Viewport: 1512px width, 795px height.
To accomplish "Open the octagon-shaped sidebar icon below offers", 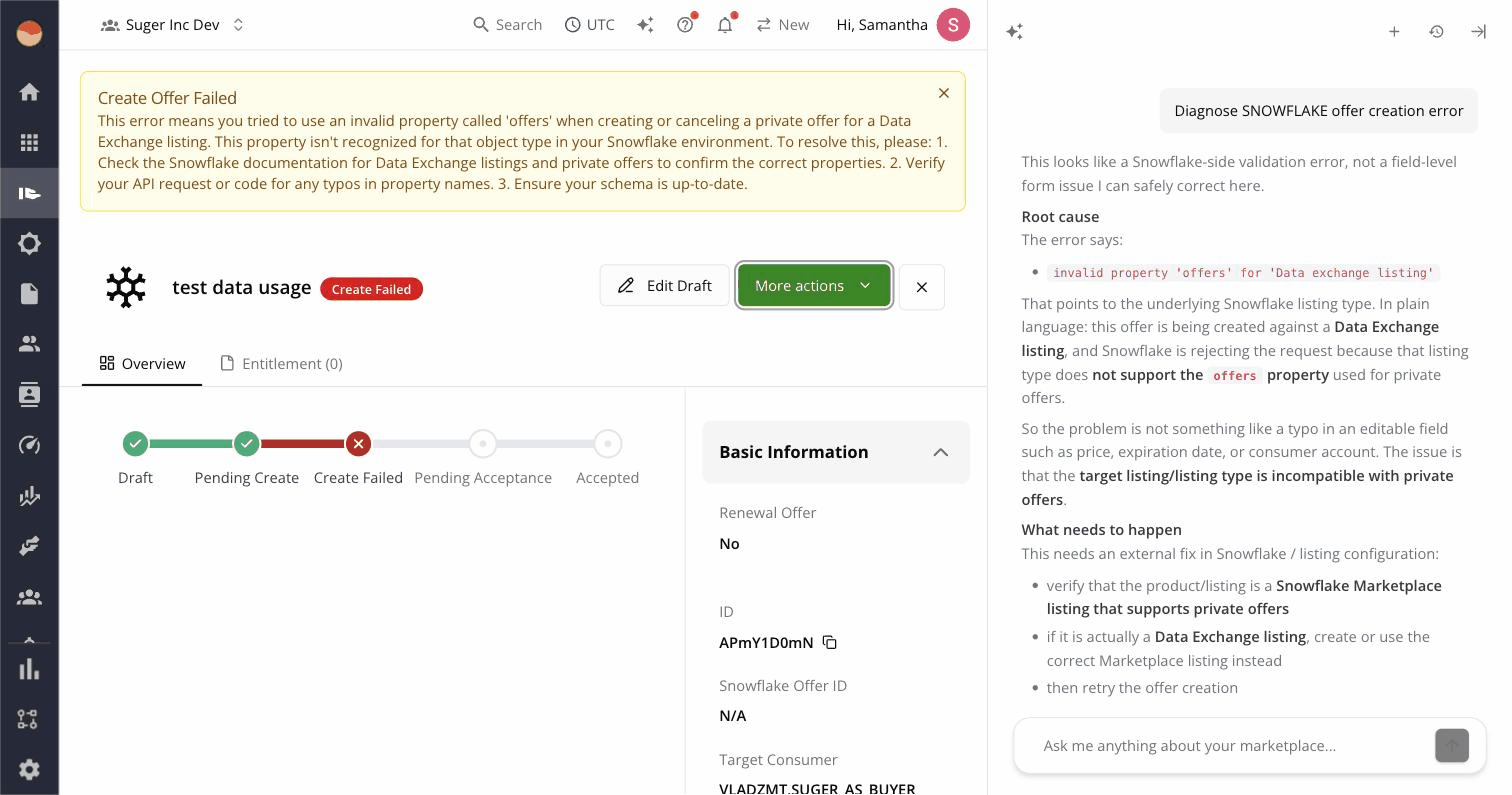I will pos(29,243).
